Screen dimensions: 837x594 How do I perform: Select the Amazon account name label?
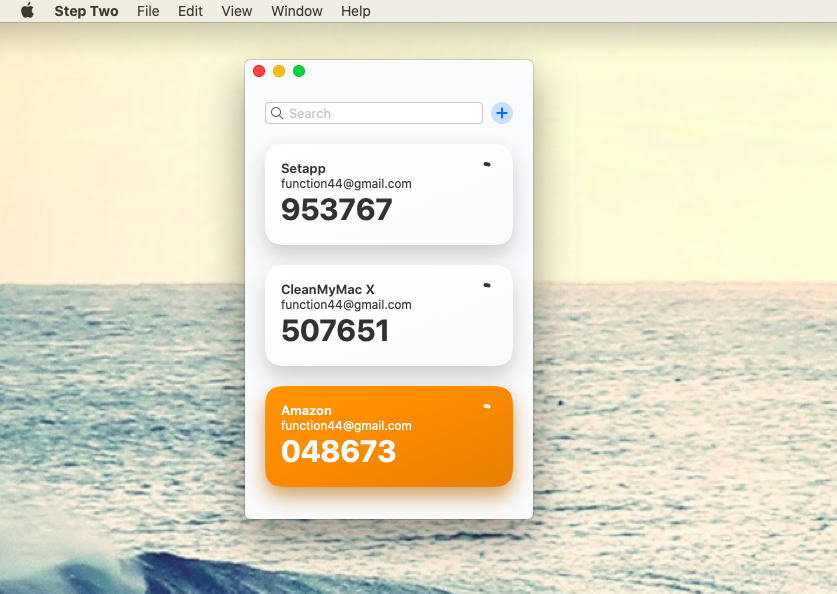point(306,410)
